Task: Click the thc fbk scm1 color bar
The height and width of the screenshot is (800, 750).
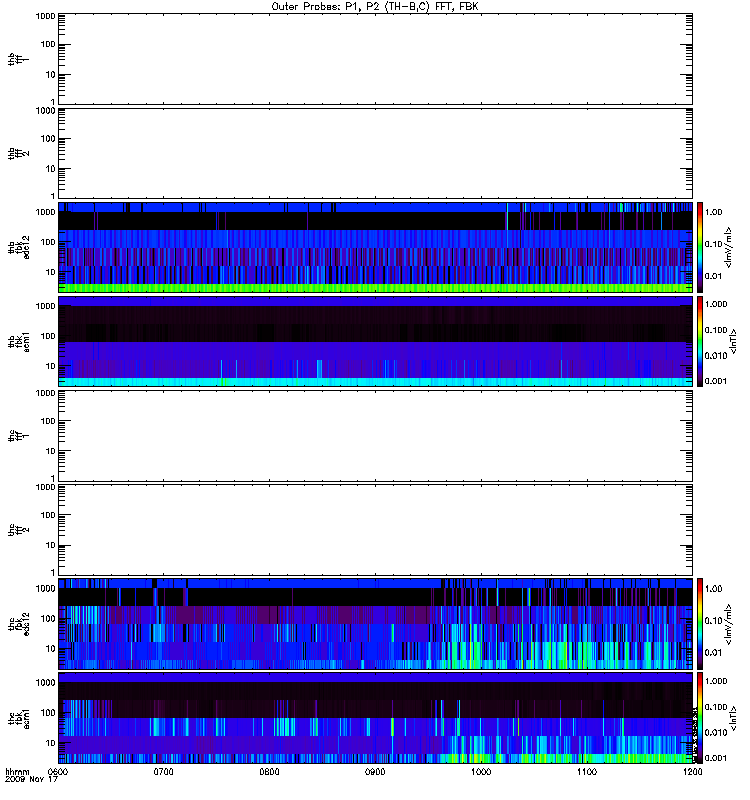Action: 700,718
